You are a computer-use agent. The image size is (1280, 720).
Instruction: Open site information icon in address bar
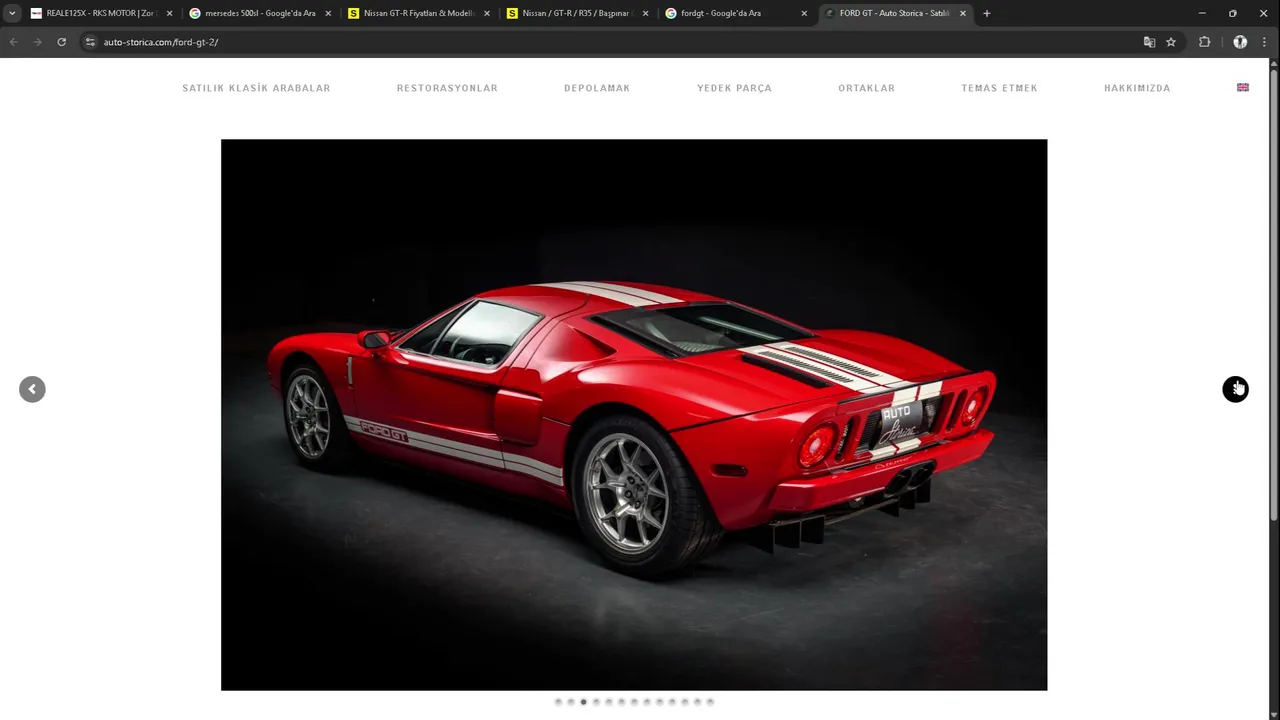(x=90, y=42)
